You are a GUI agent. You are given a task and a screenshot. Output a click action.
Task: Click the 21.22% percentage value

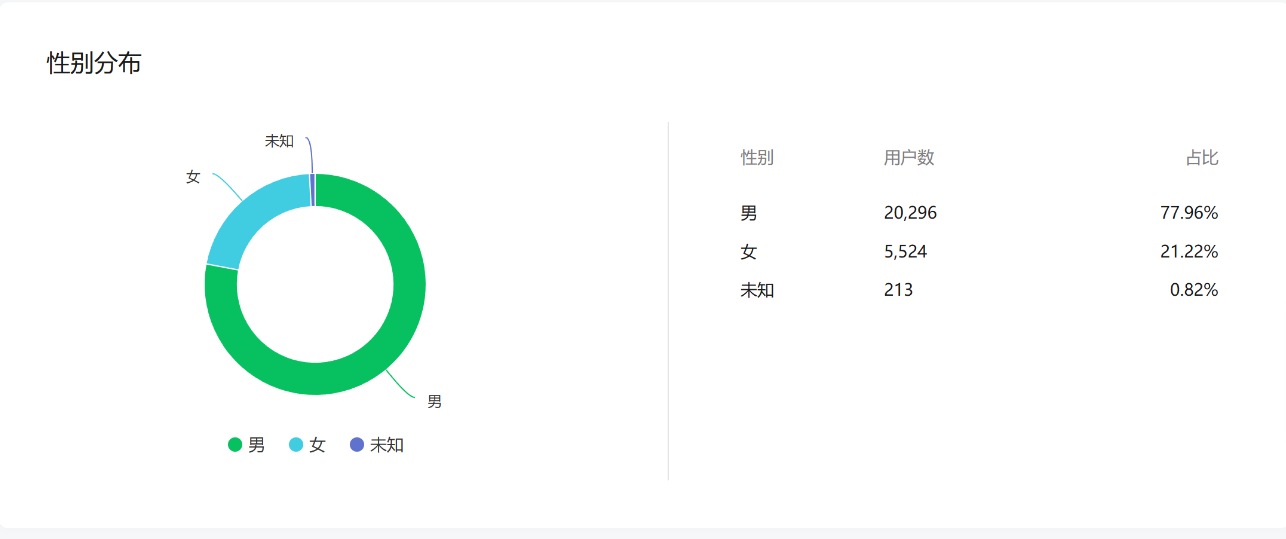[1189, 252]
